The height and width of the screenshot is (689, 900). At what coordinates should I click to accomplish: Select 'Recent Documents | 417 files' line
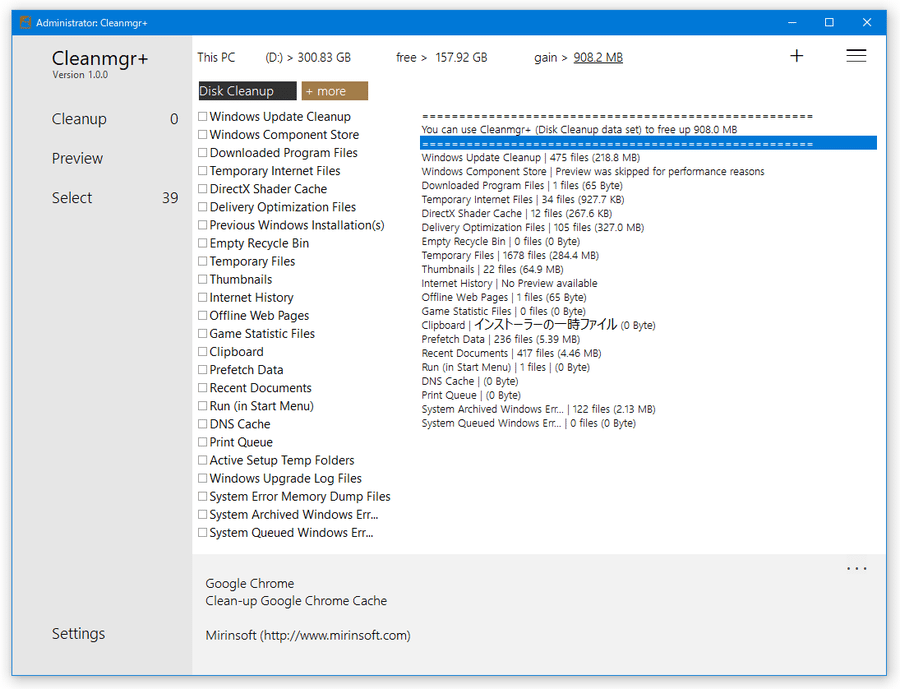point(511,353)
